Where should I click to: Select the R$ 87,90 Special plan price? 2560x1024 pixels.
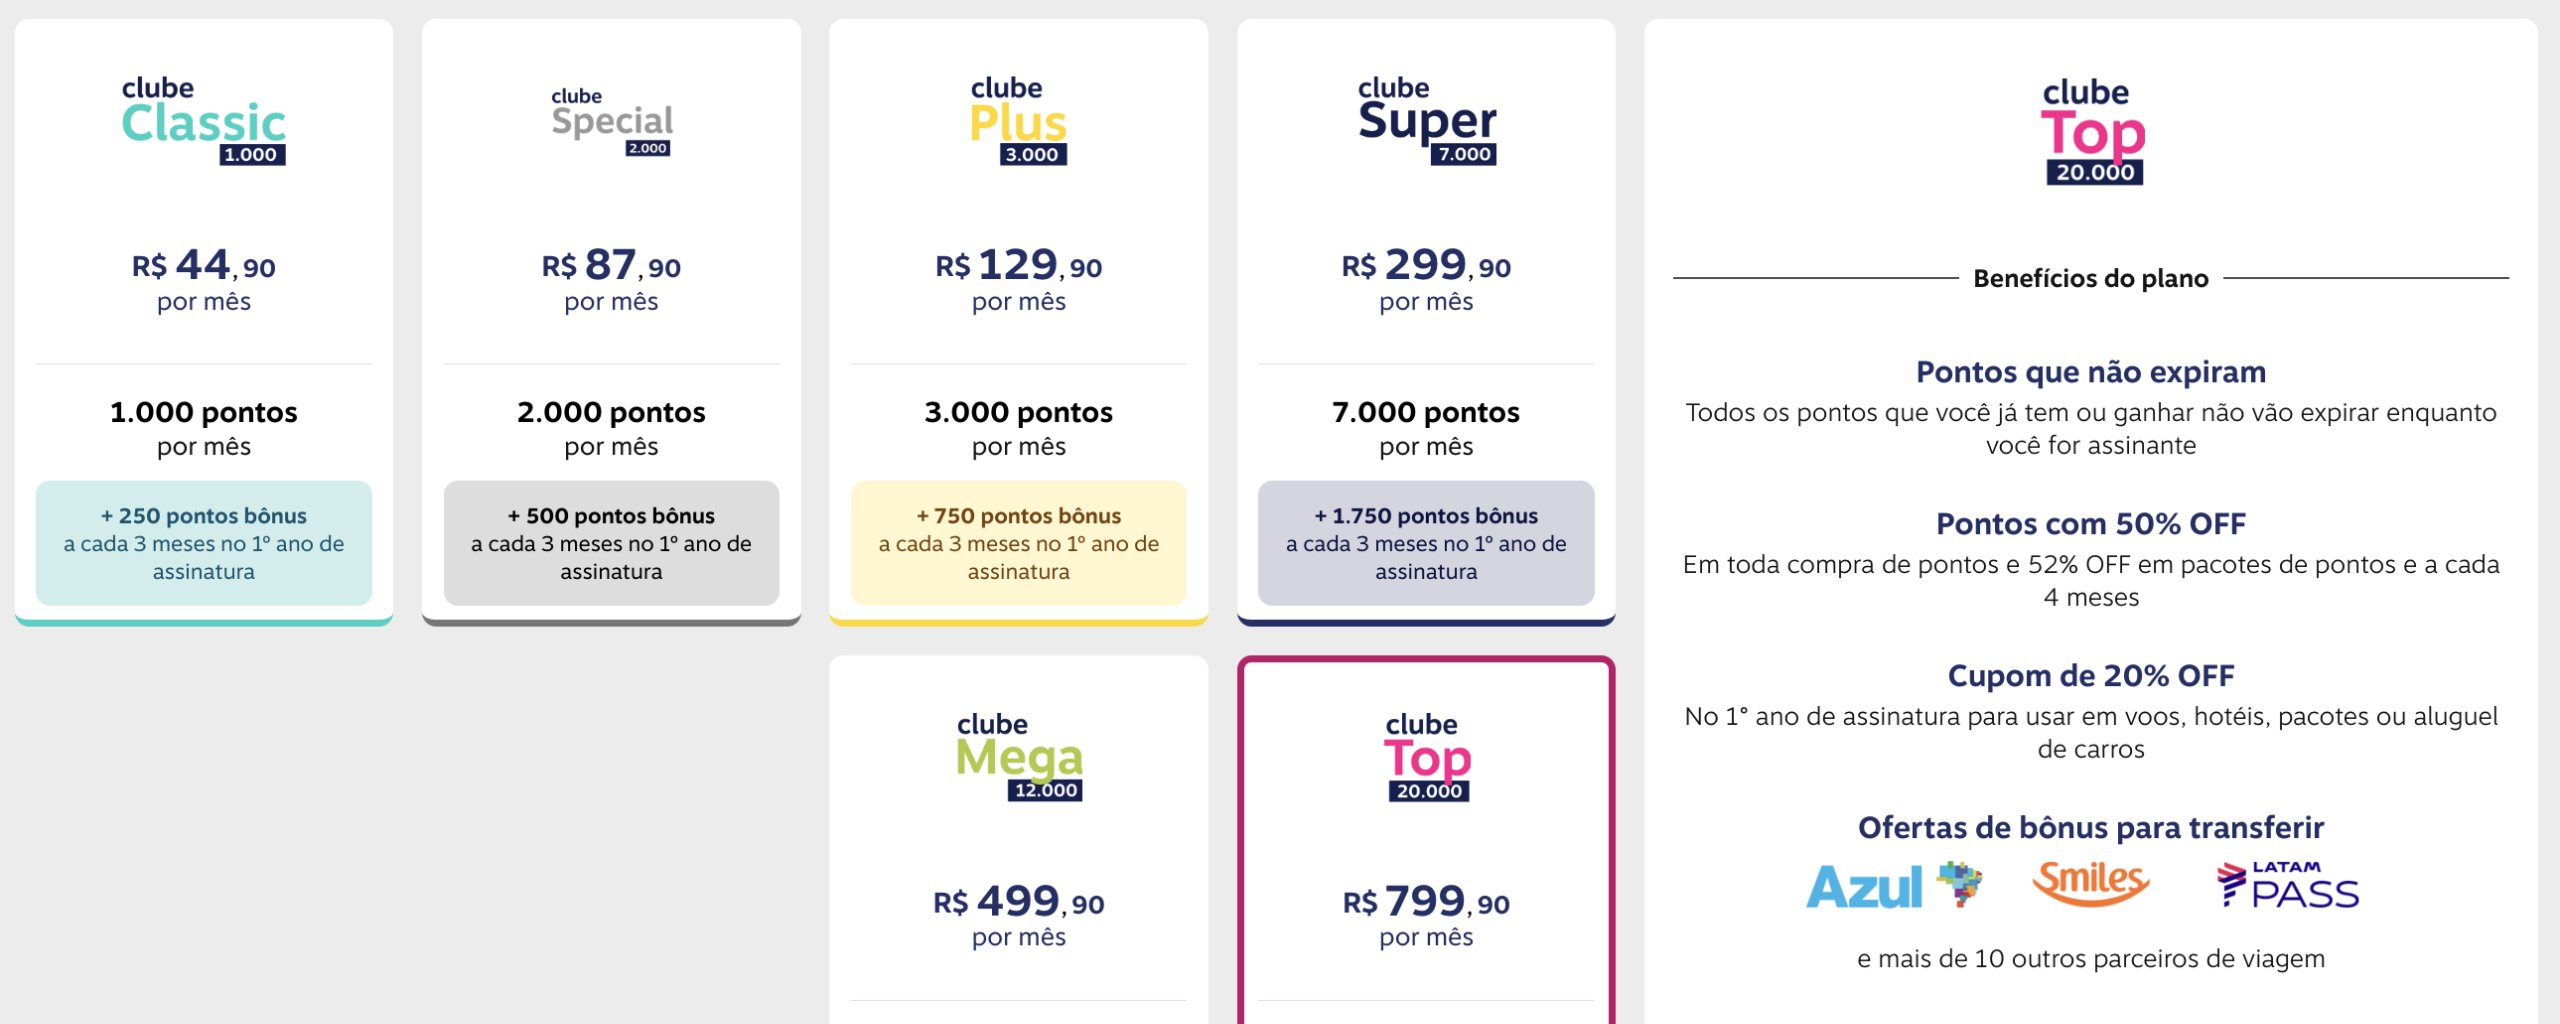click(611, 265)
